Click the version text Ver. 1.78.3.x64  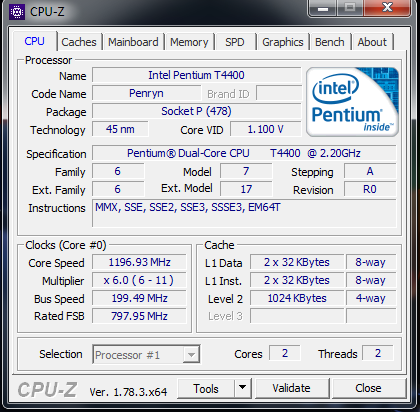[128, 392]
